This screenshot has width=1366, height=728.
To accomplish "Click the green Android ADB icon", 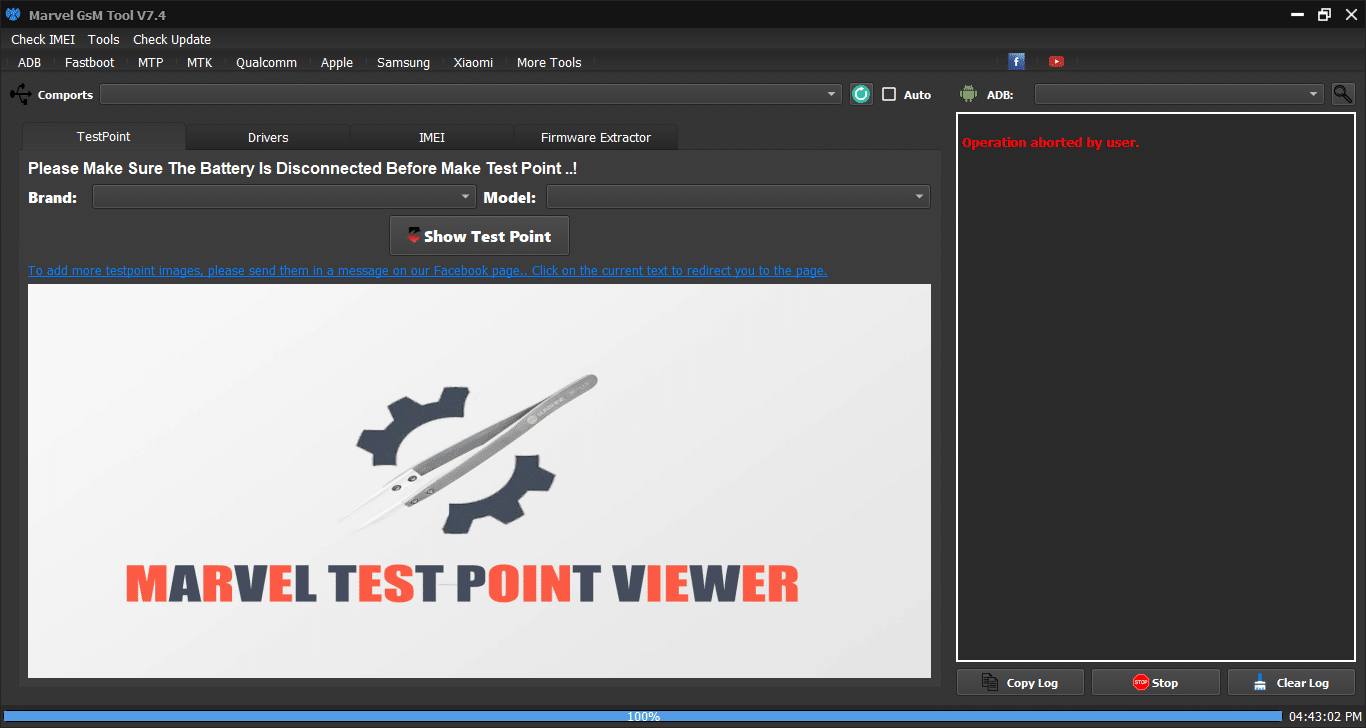I will (967, 94).
